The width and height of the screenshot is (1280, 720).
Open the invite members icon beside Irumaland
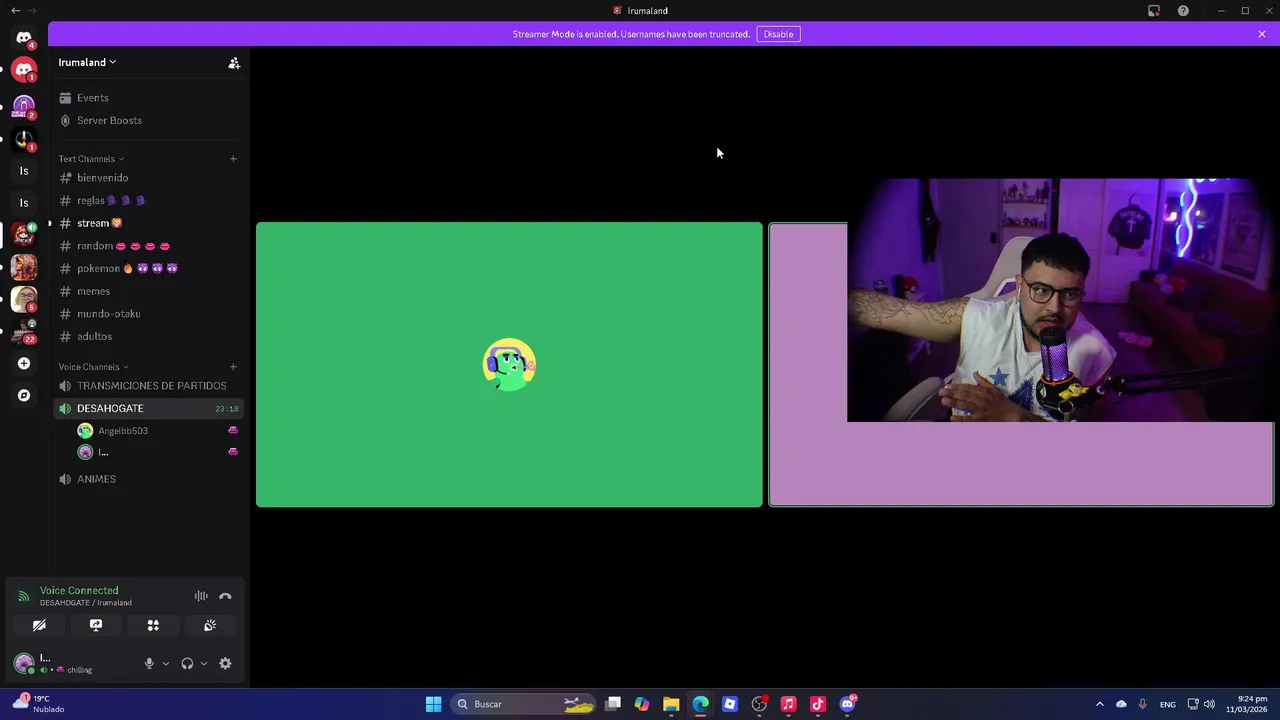(234, 63)
